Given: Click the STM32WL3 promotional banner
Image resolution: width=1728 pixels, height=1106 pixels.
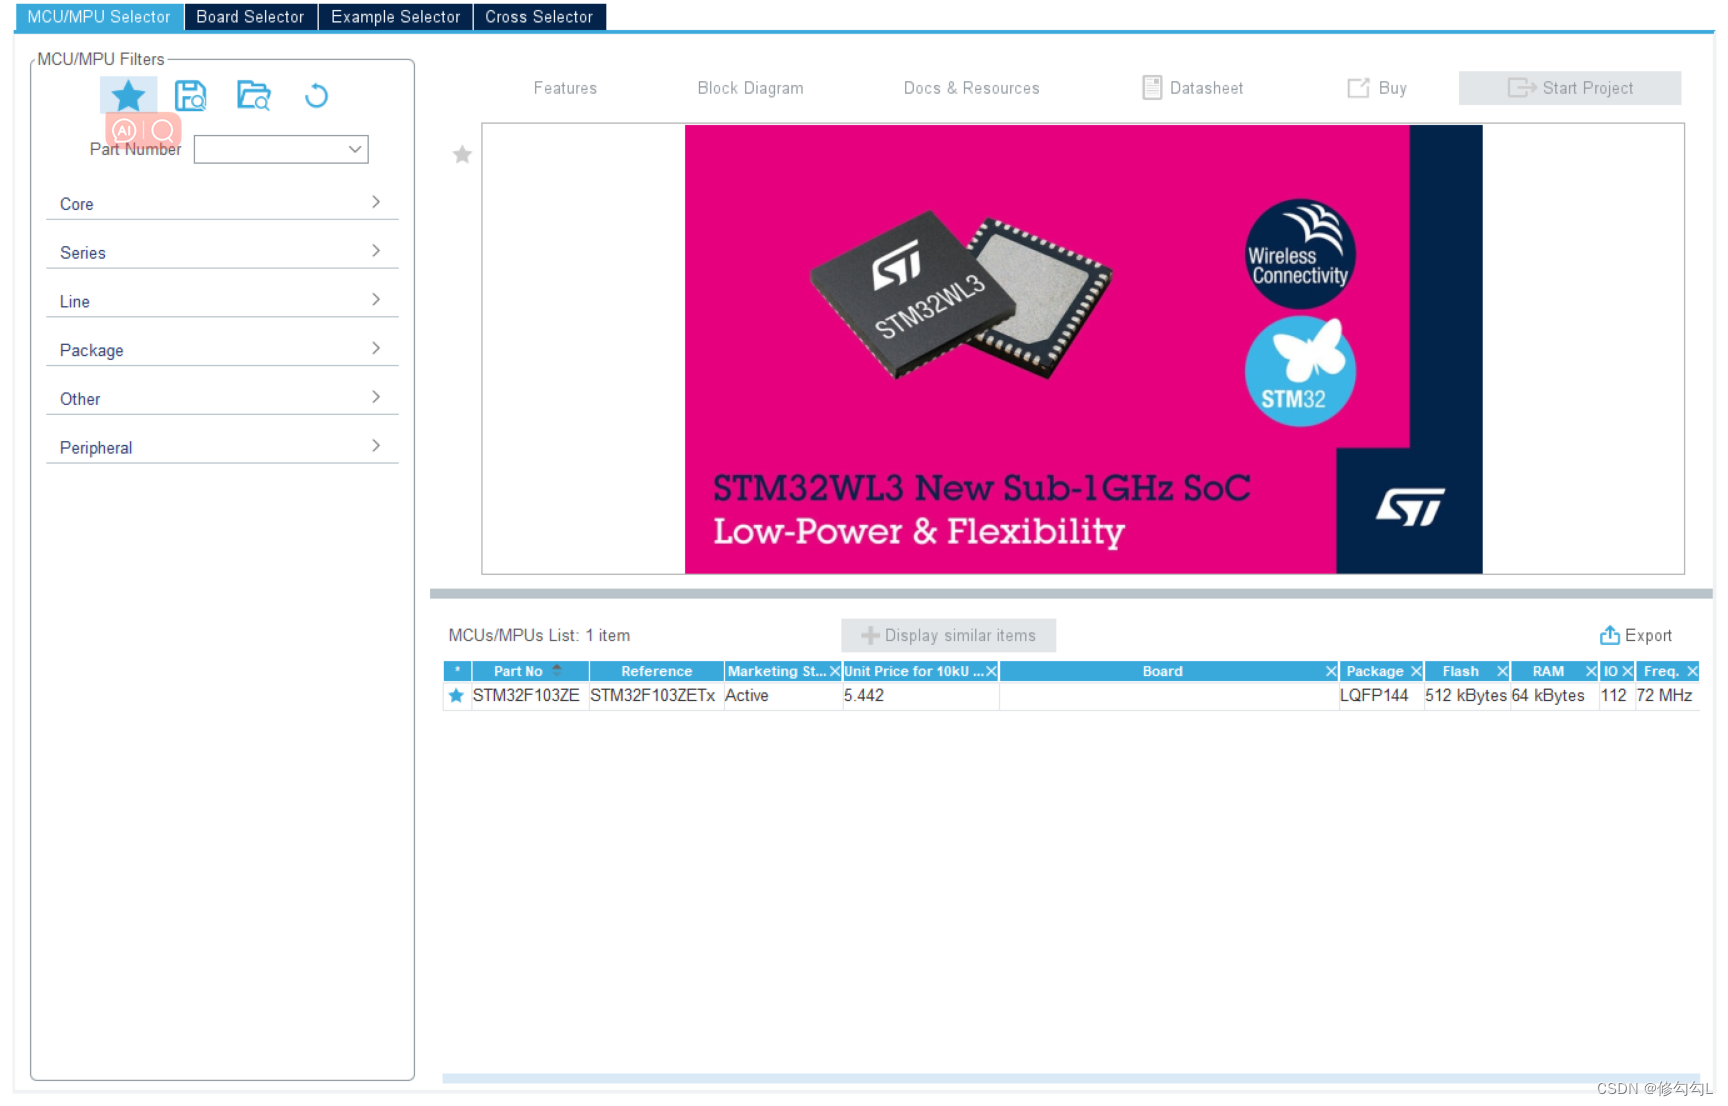Looking at the screenshot, I should [1083, 349].
